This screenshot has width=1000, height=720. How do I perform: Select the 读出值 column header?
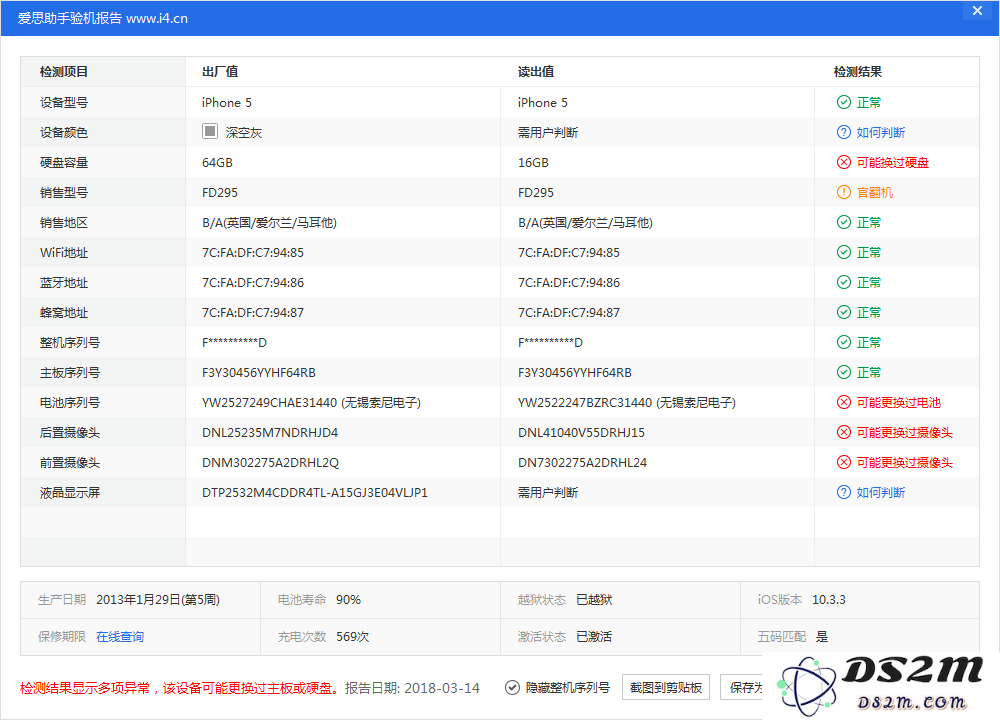click(536, 71)
